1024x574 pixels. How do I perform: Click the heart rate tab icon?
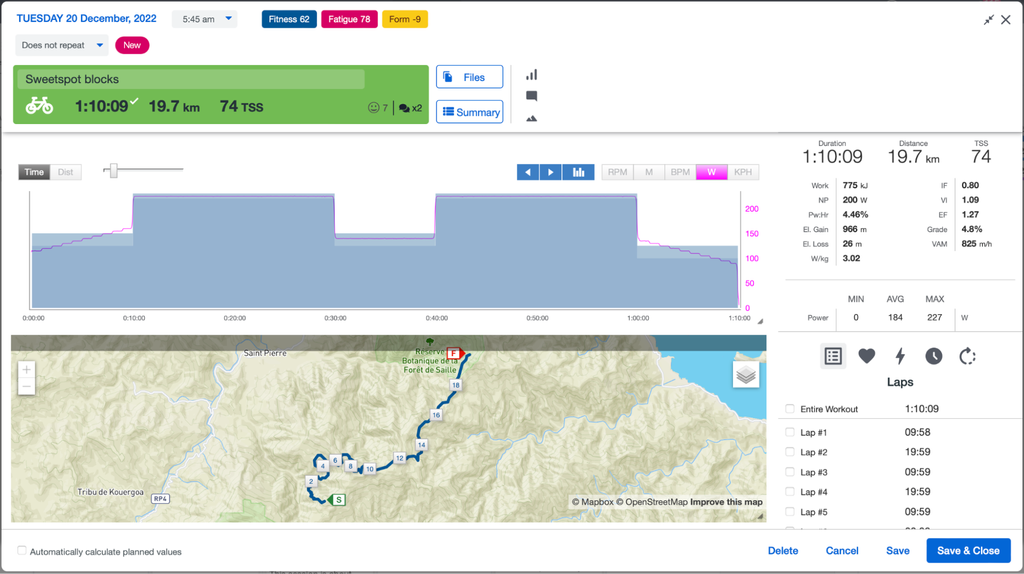[867, 356]
